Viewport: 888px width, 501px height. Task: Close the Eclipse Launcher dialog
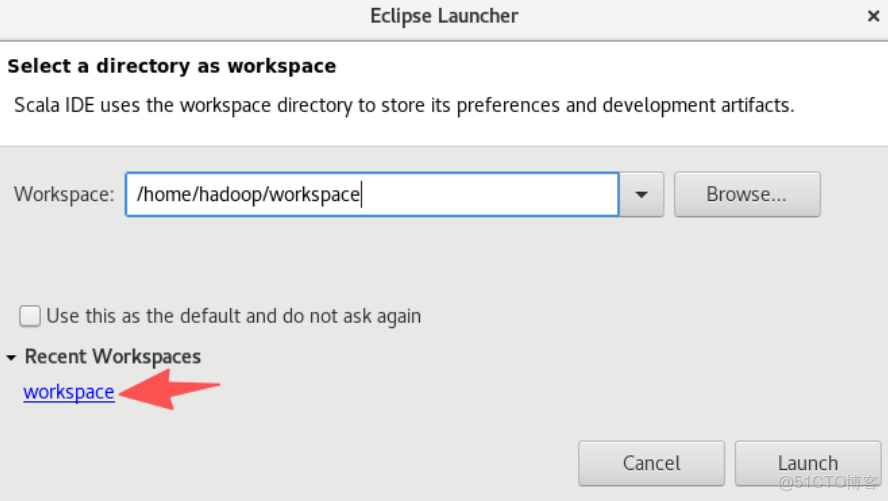click(x=873, y=16)
